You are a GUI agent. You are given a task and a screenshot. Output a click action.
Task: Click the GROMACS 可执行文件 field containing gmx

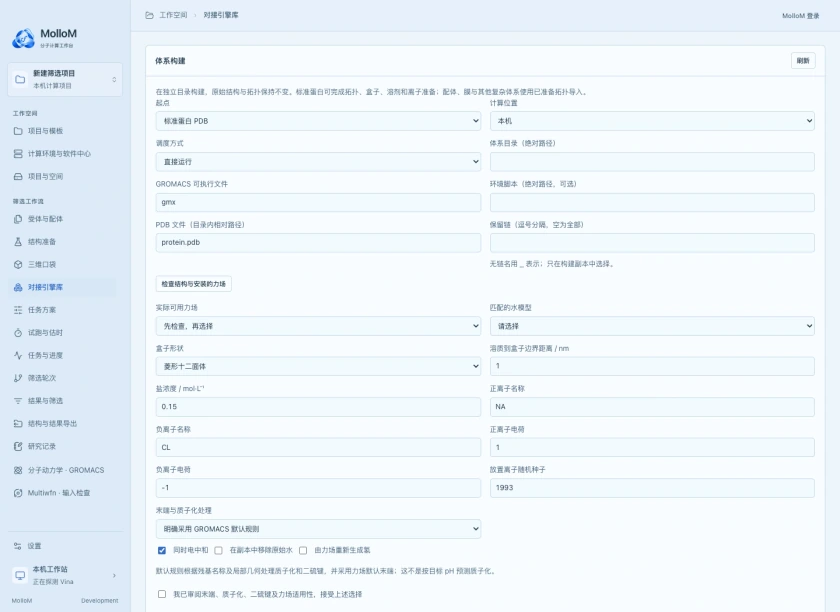(x=318, y=202)
